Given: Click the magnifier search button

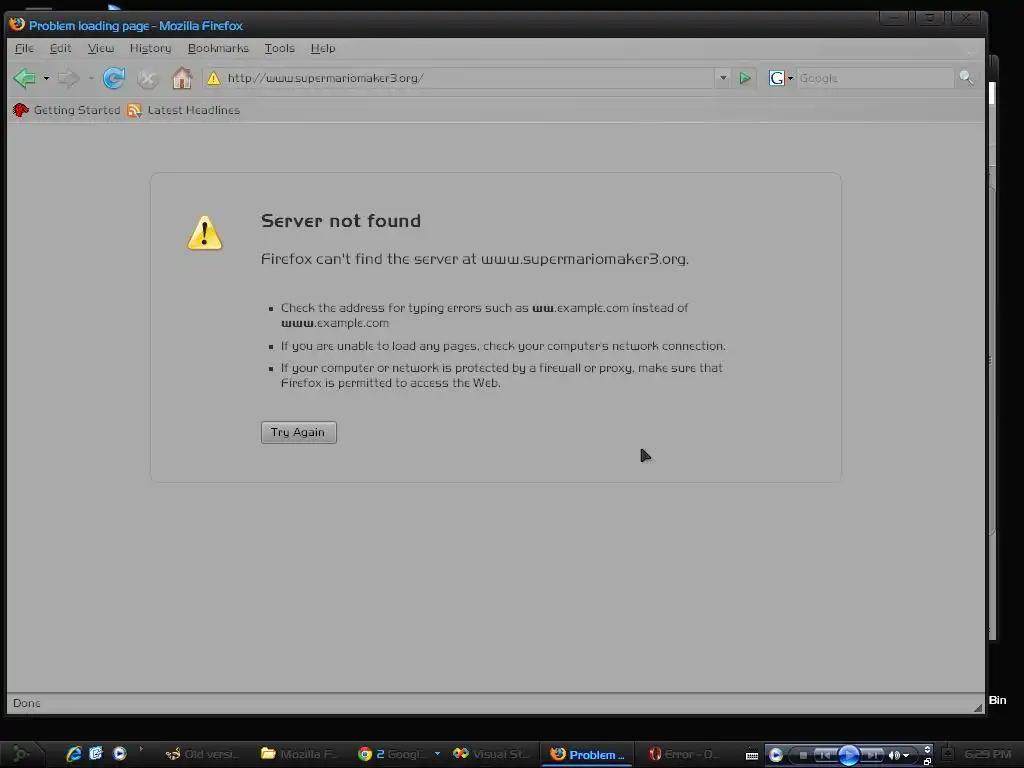Looking at the screenshot, I should tap(966, 78).
